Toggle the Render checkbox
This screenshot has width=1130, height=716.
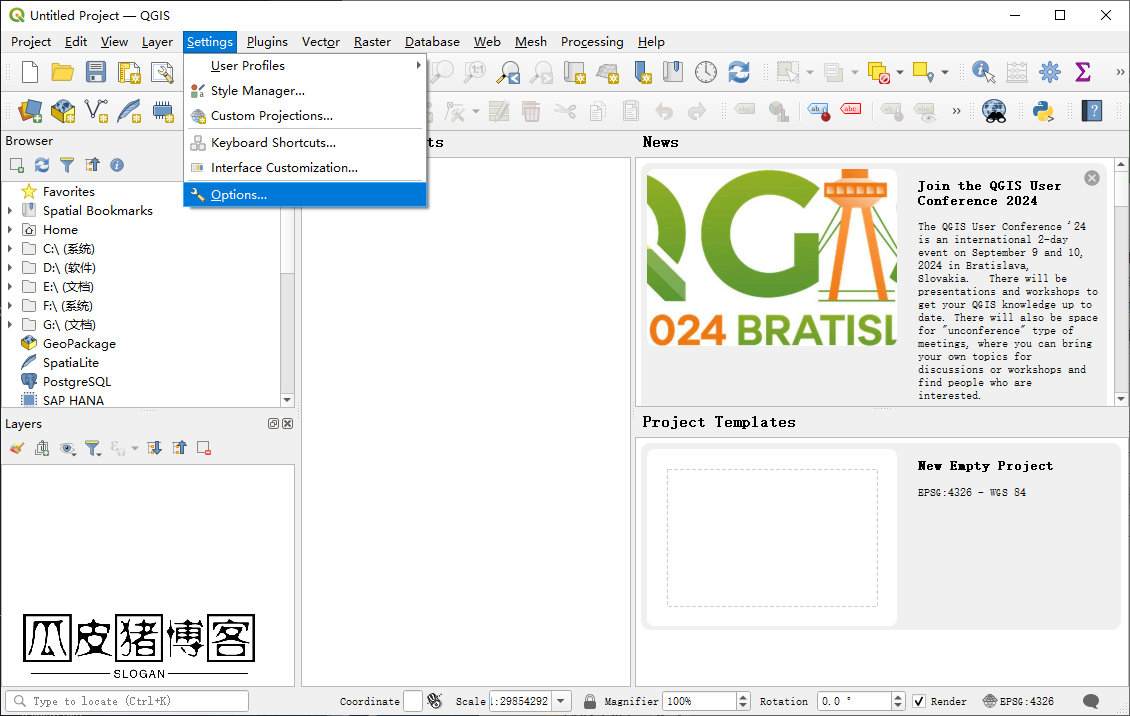(919, 701)
